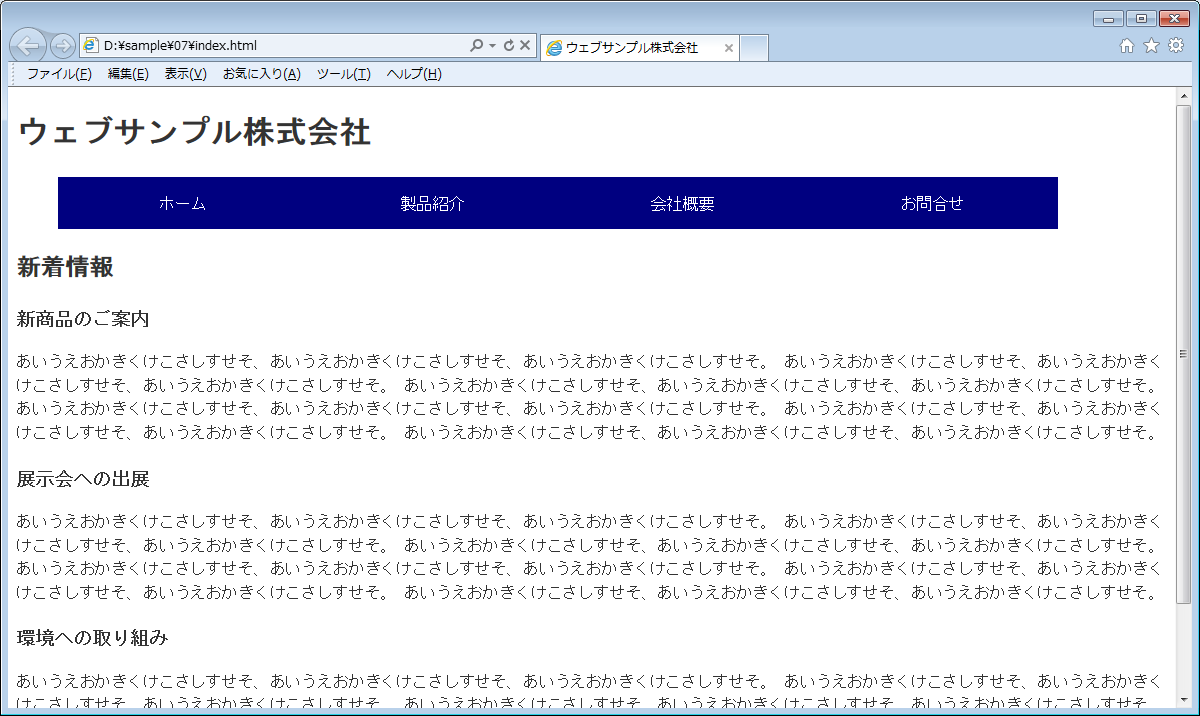This screenshot has height=716, width=1200.
Task: Open the 編集(E) menu
Action: click(128, 74)
